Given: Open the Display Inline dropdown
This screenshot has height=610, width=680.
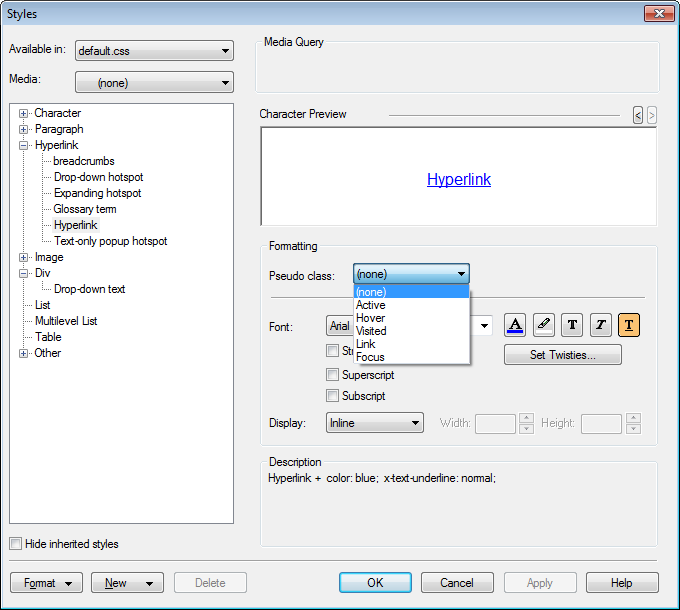Looking at the screenshot, I should coord(375,424).
